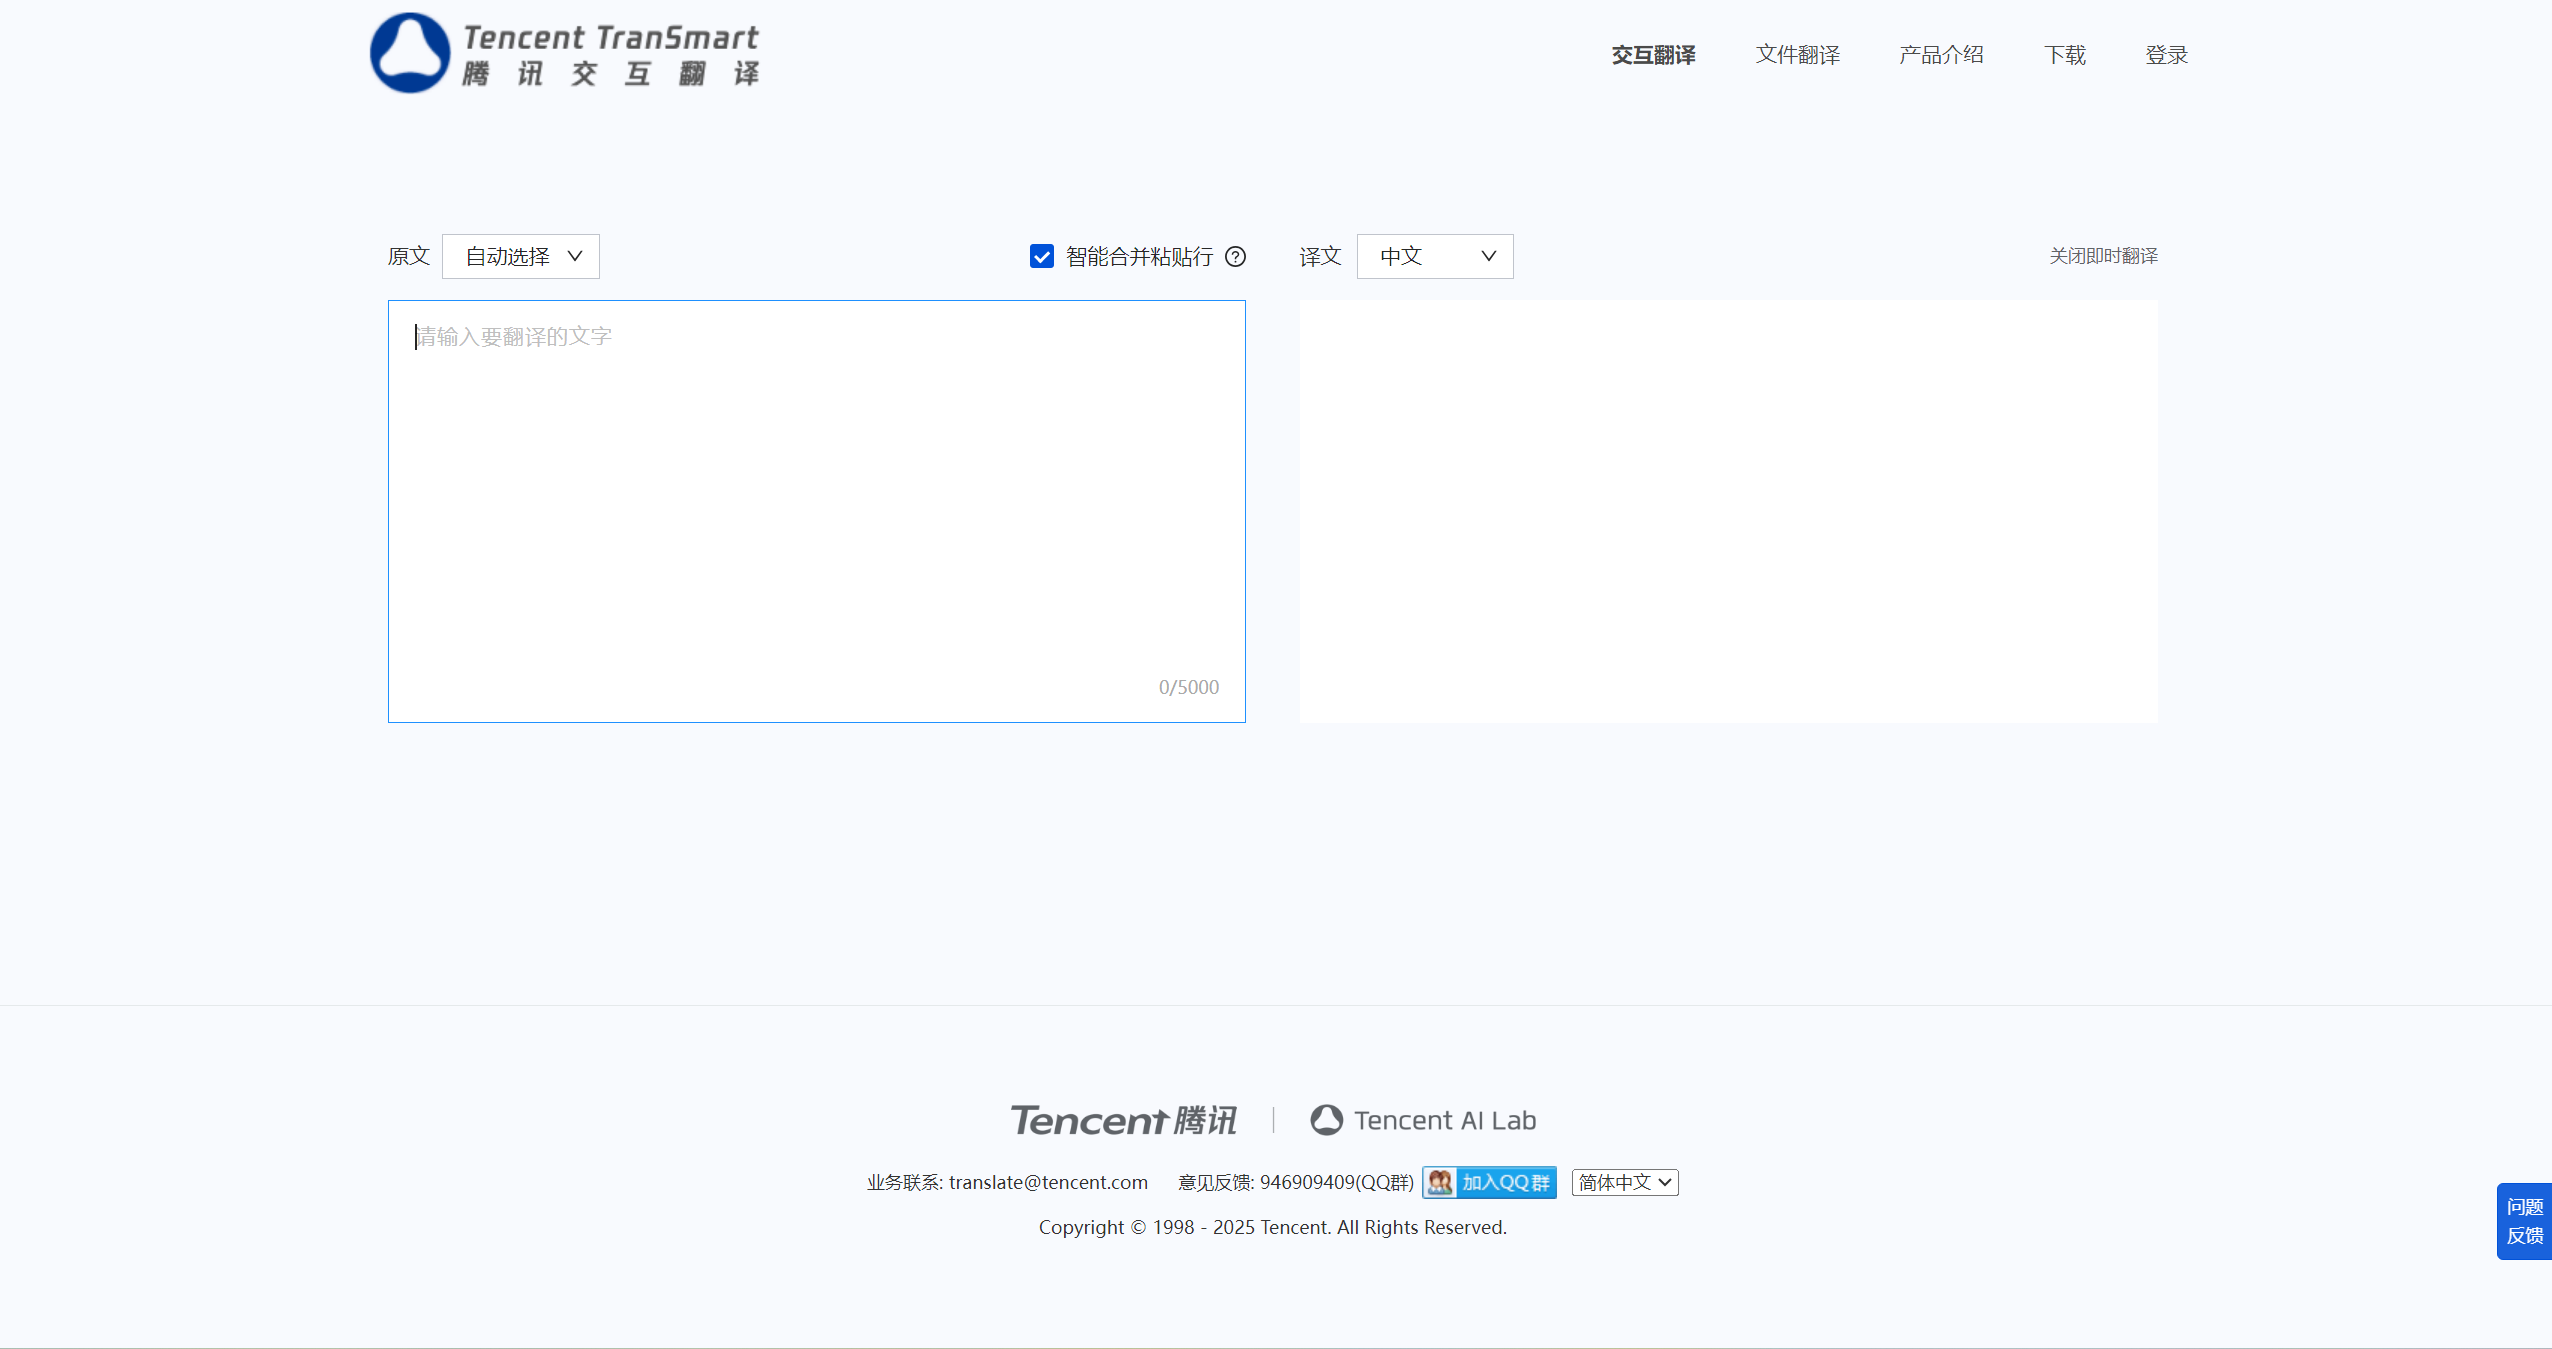Click the translation output panel

point(1728,510)
